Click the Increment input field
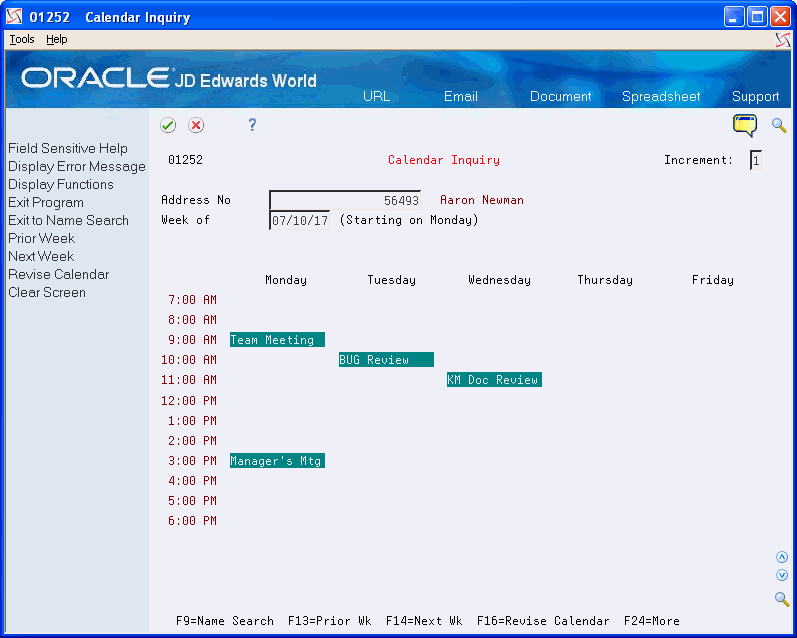Viewport: 797px width, 638px height. pyautogui.click(x=756, y=161)
